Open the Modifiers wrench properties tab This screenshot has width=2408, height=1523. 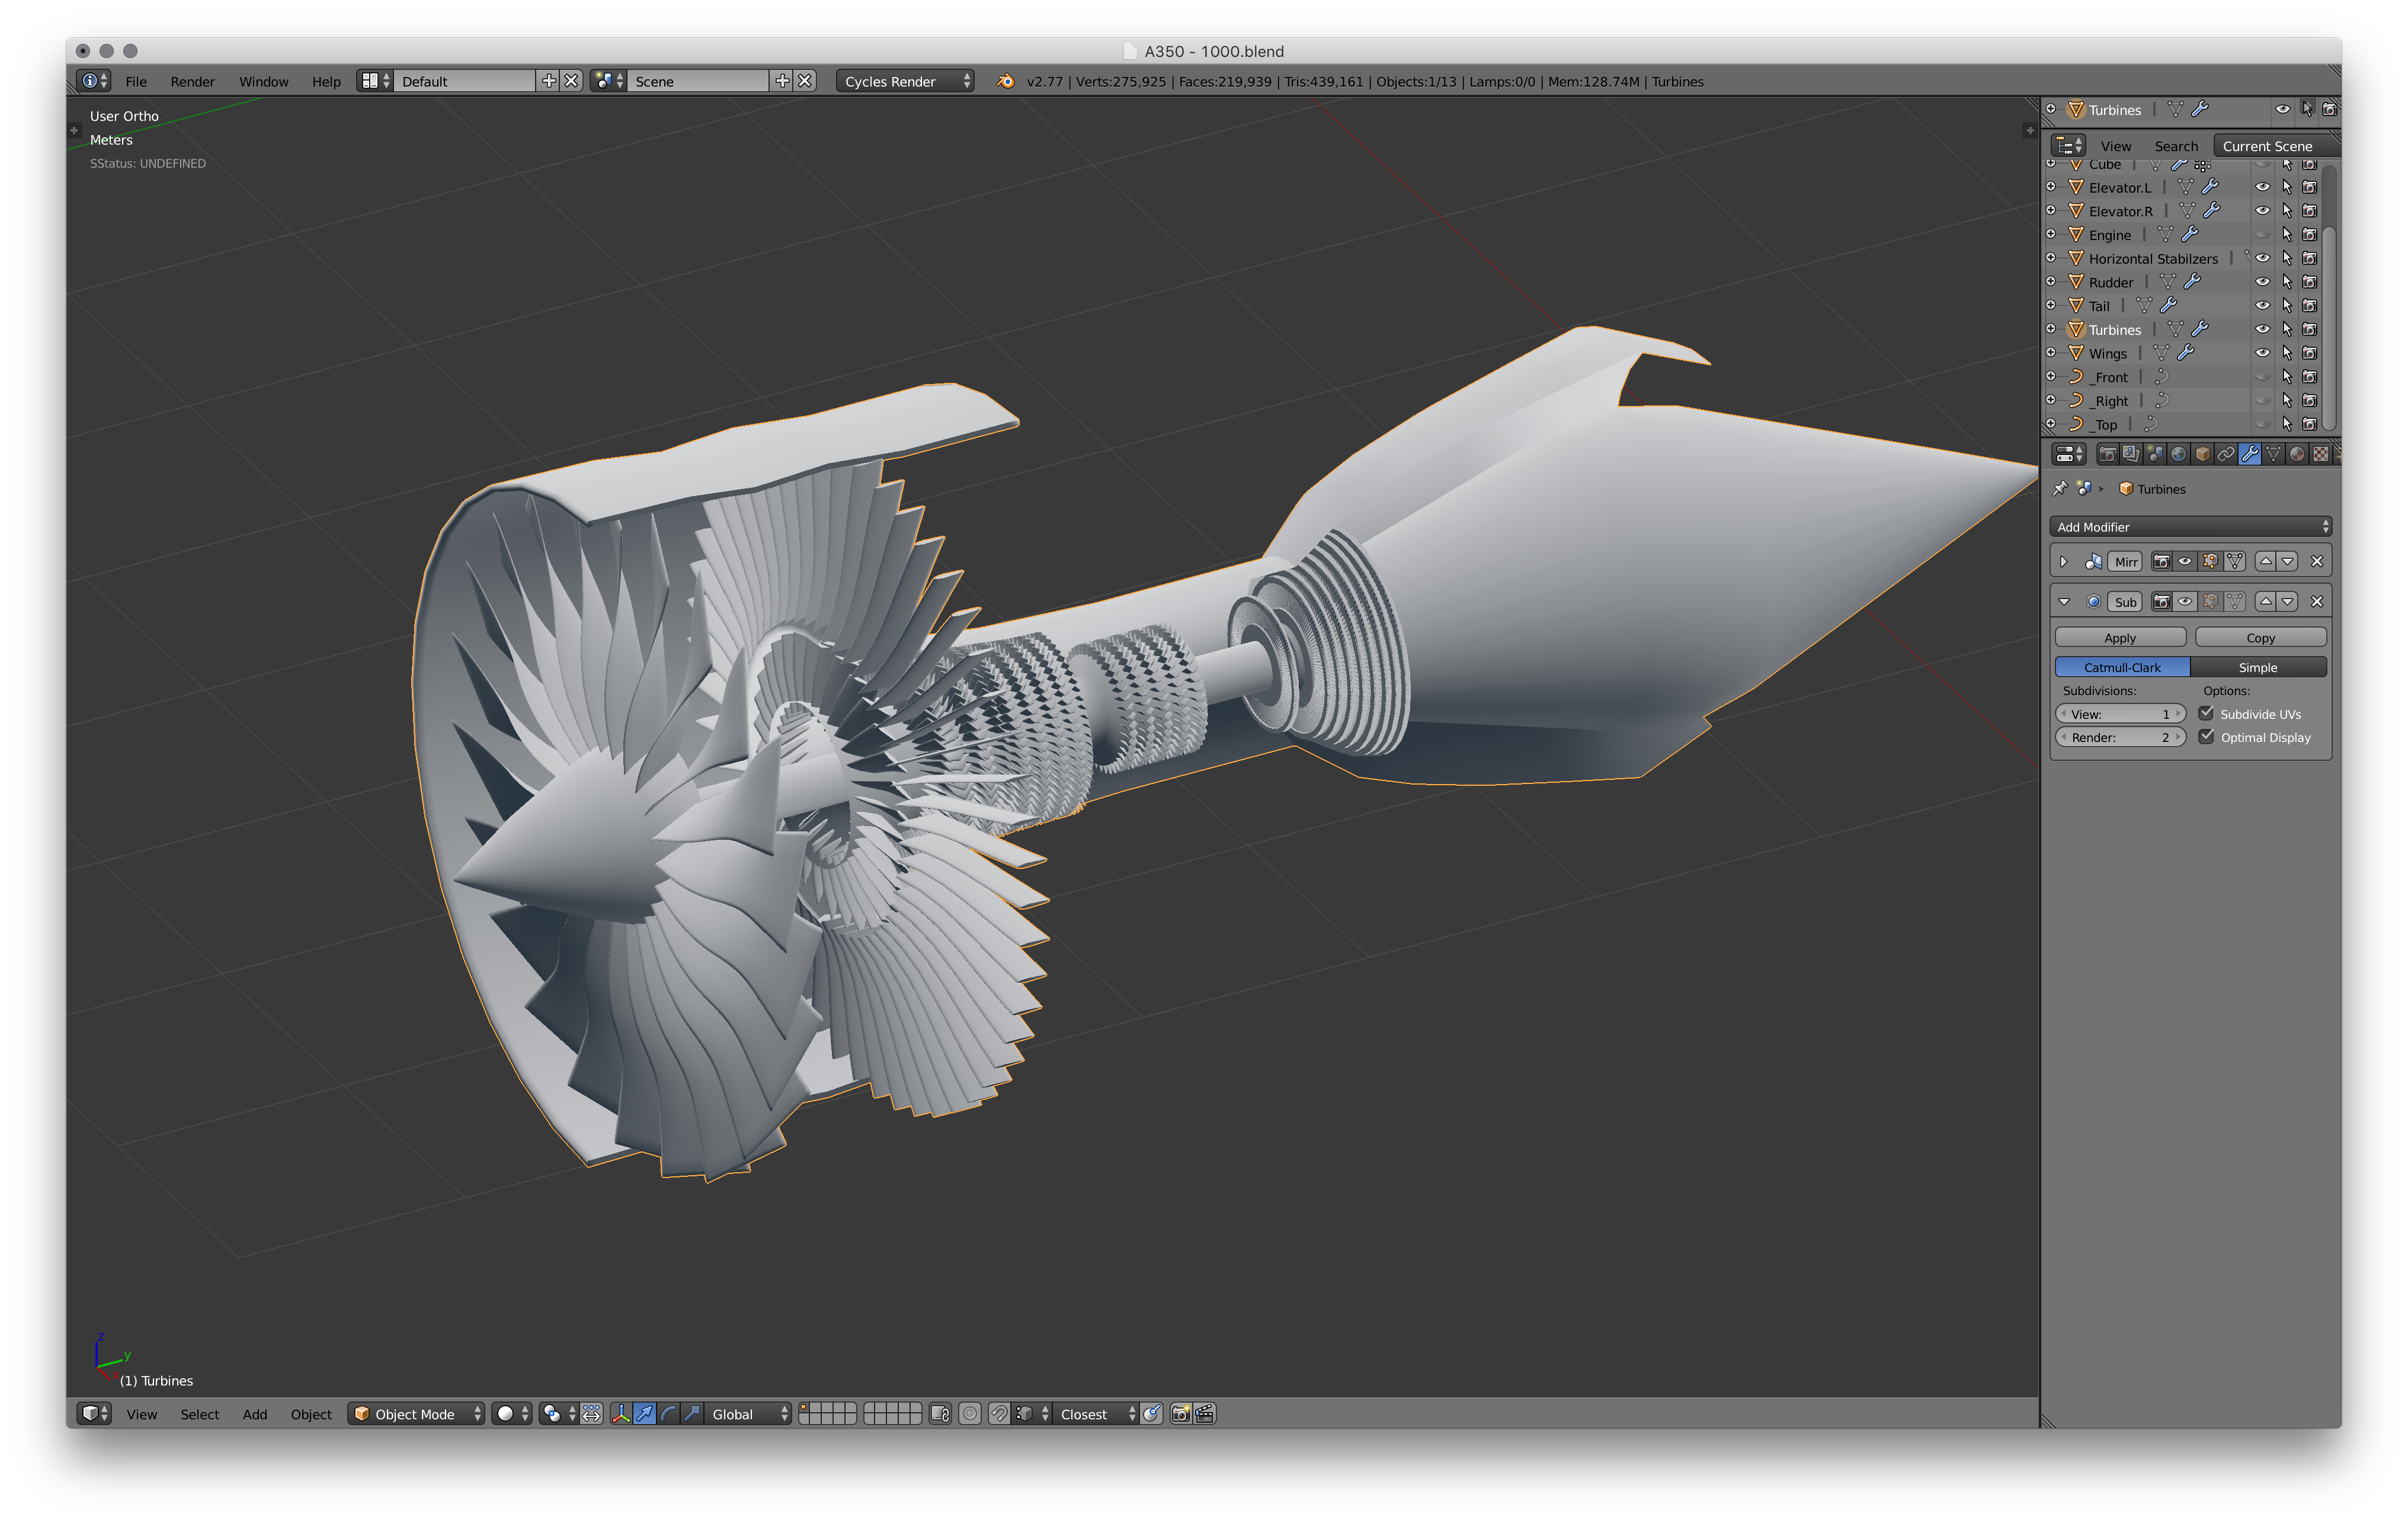2250,454
